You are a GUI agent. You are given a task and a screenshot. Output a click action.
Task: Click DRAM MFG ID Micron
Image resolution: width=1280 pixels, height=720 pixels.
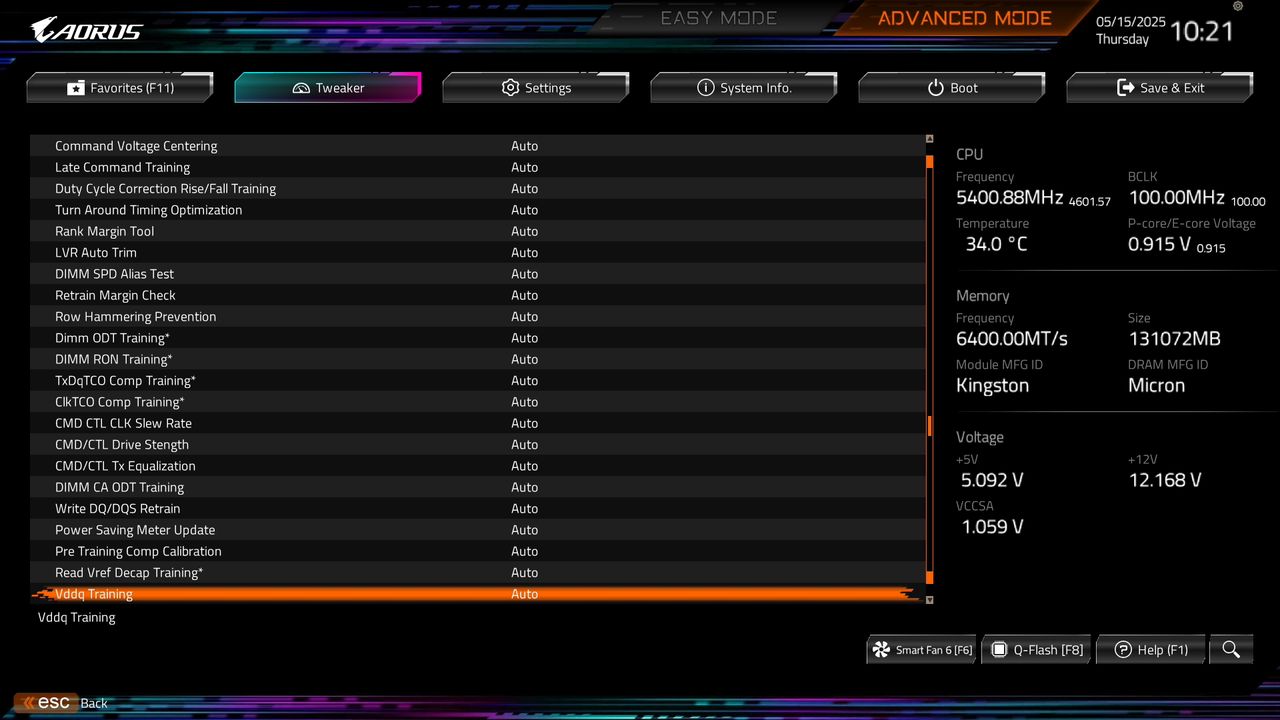[x=1156, y=386]
